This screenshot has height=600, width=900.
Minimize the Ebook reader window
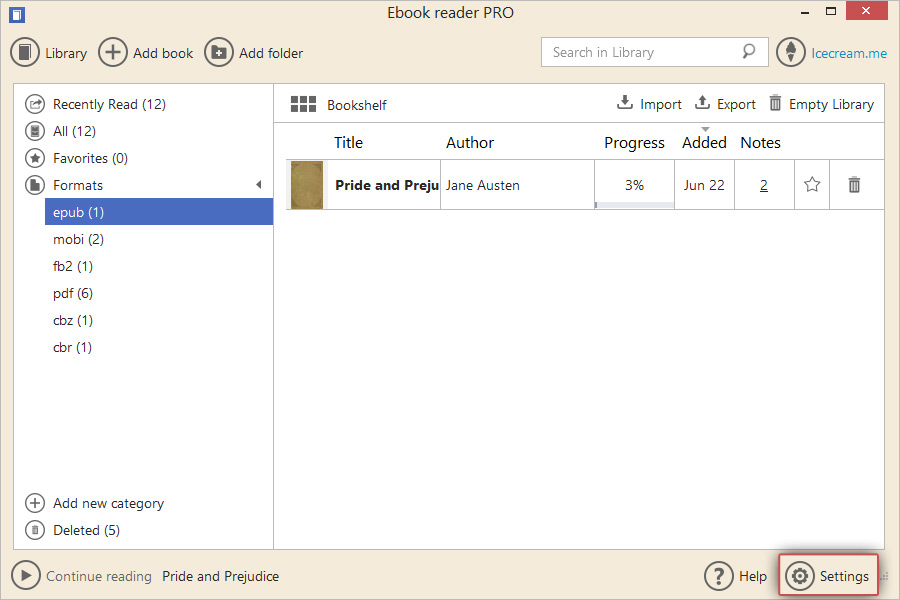point(805,12)
